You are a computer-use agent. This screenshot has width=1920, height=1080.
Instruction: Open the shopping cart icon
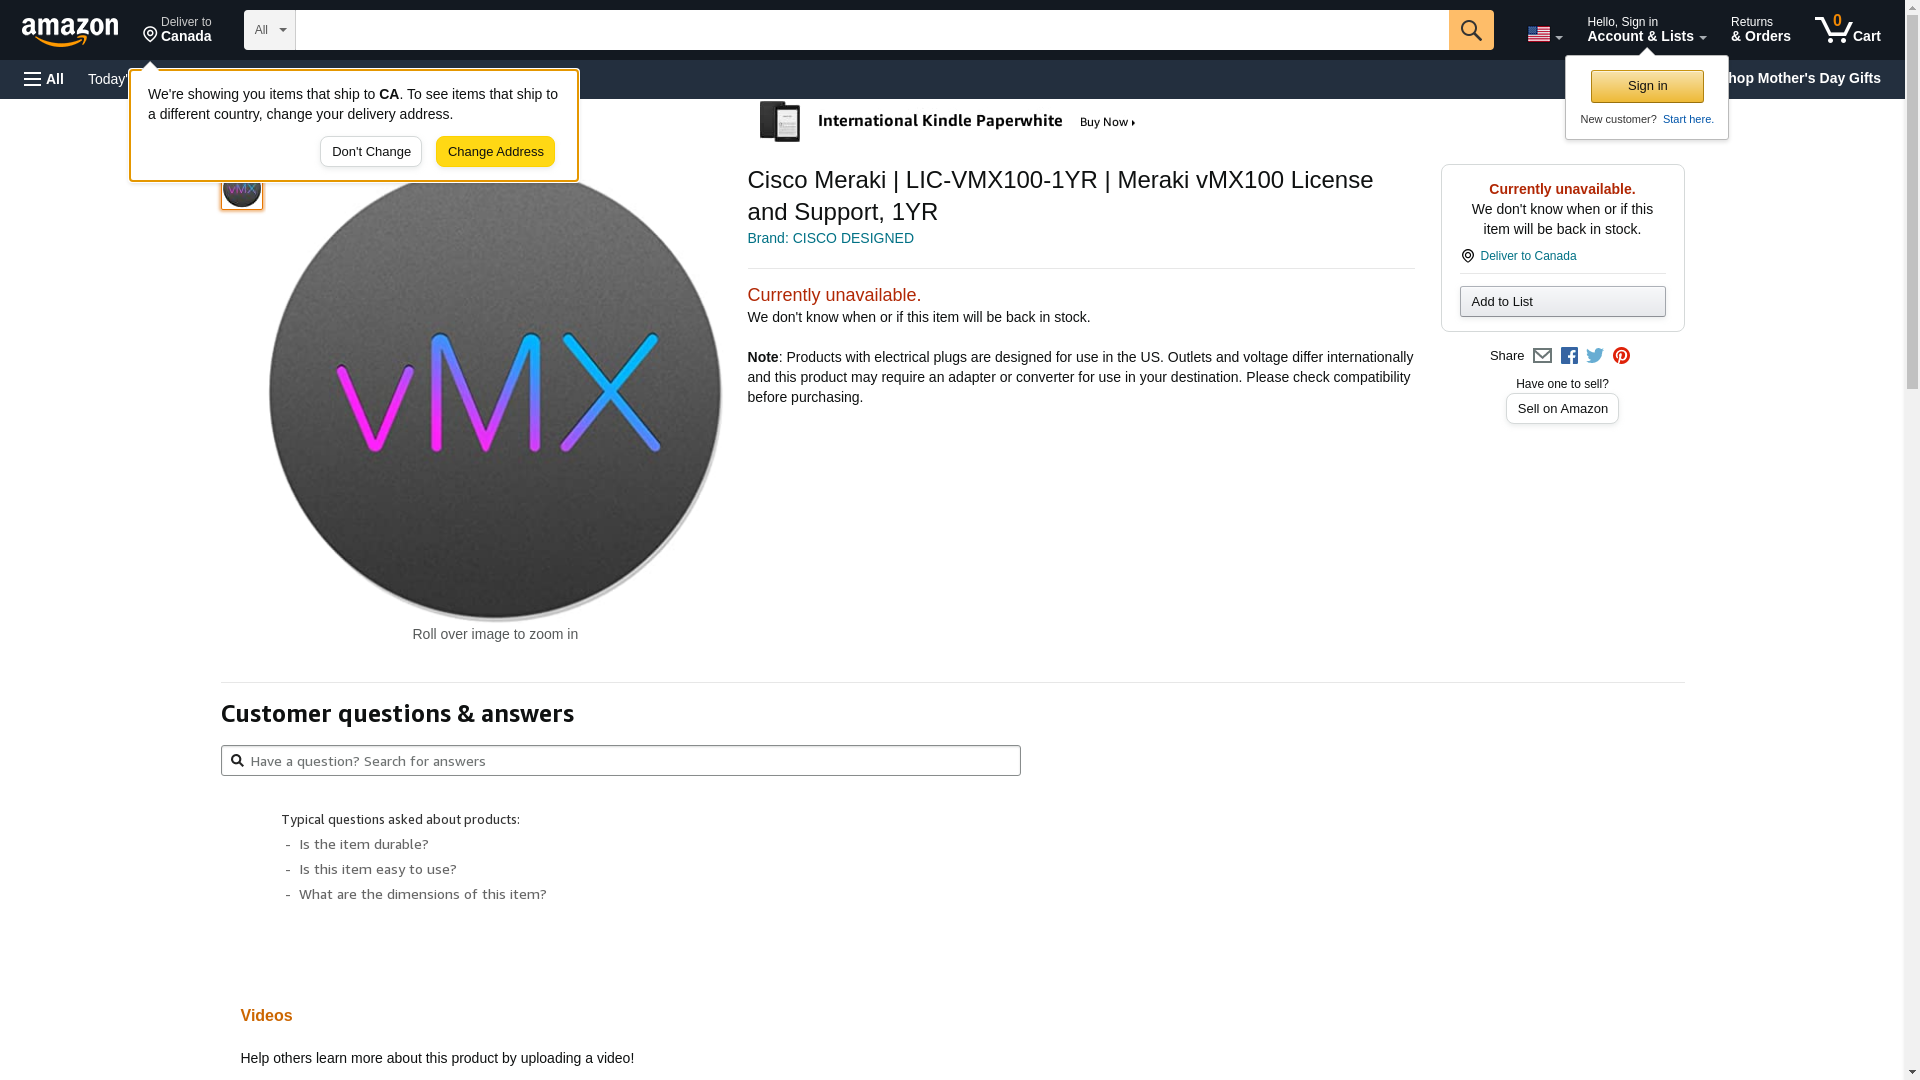(x=1847, y=30)
